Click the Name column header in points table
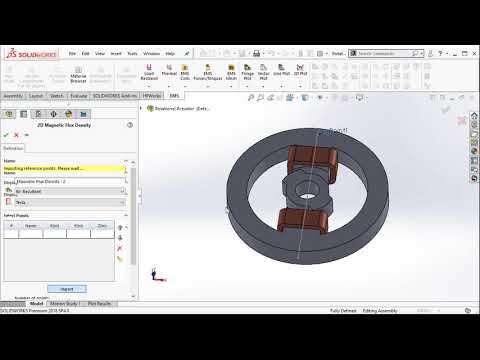480x360 pixels. [x=31, y=226]
